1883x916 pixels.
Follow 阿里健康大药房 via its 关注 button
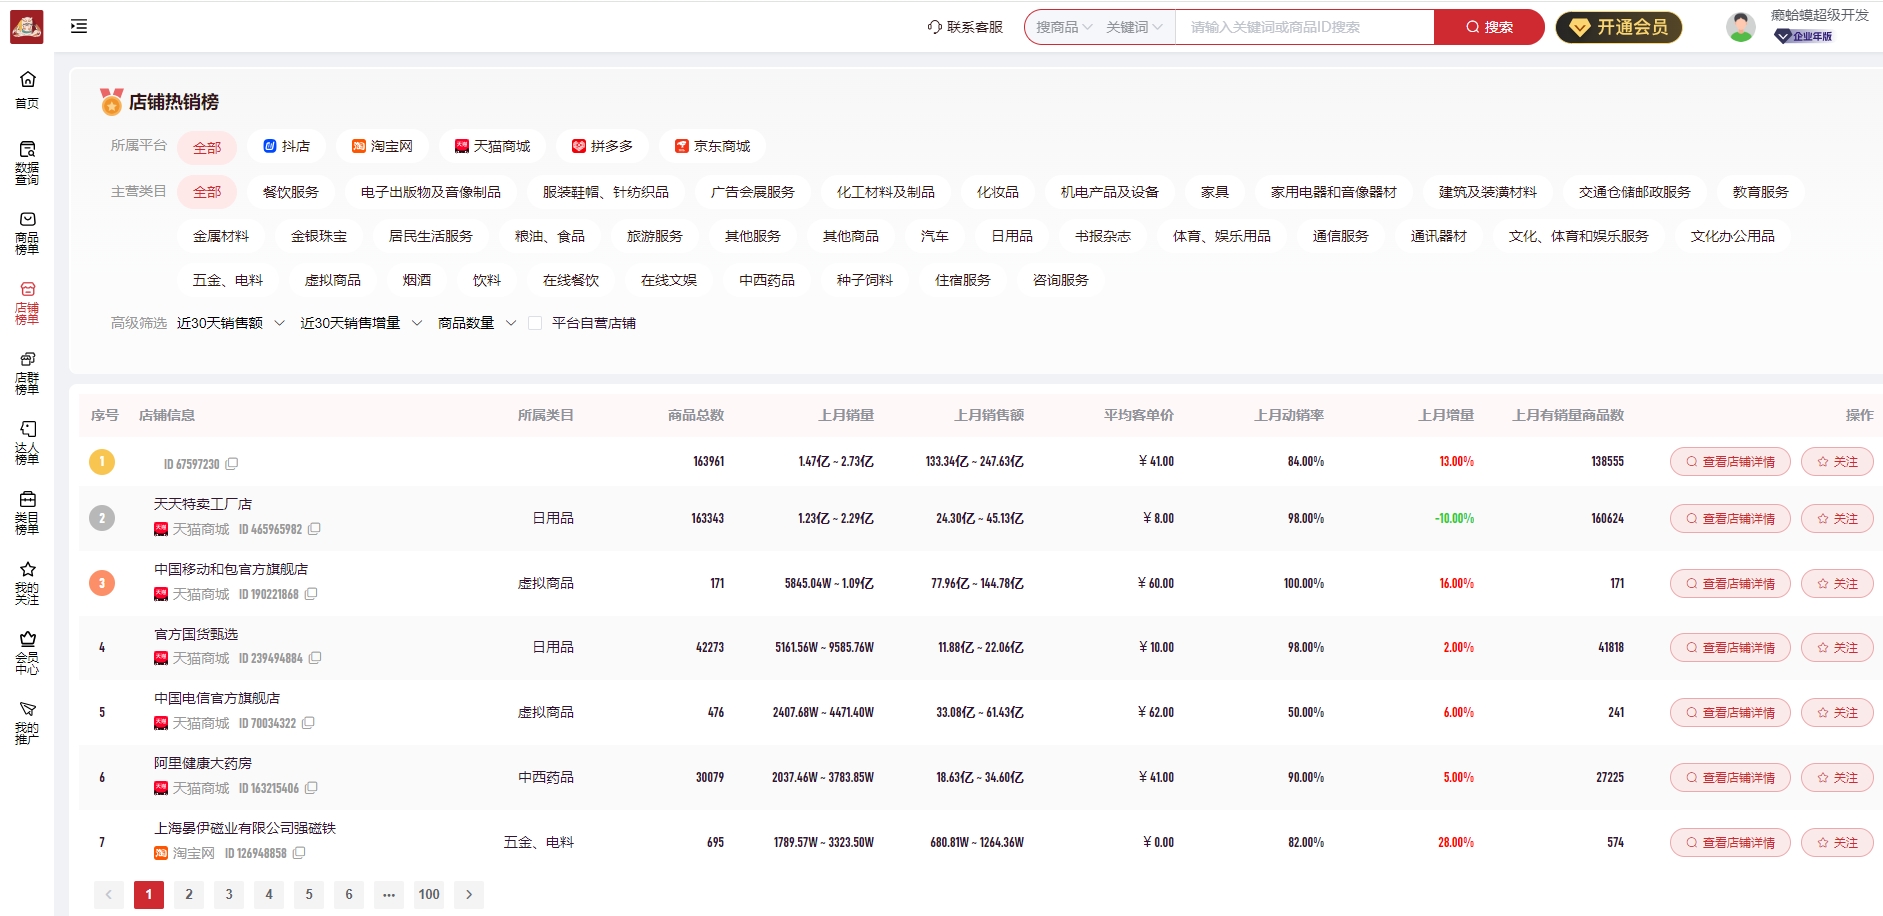[x=1837, y=777]
